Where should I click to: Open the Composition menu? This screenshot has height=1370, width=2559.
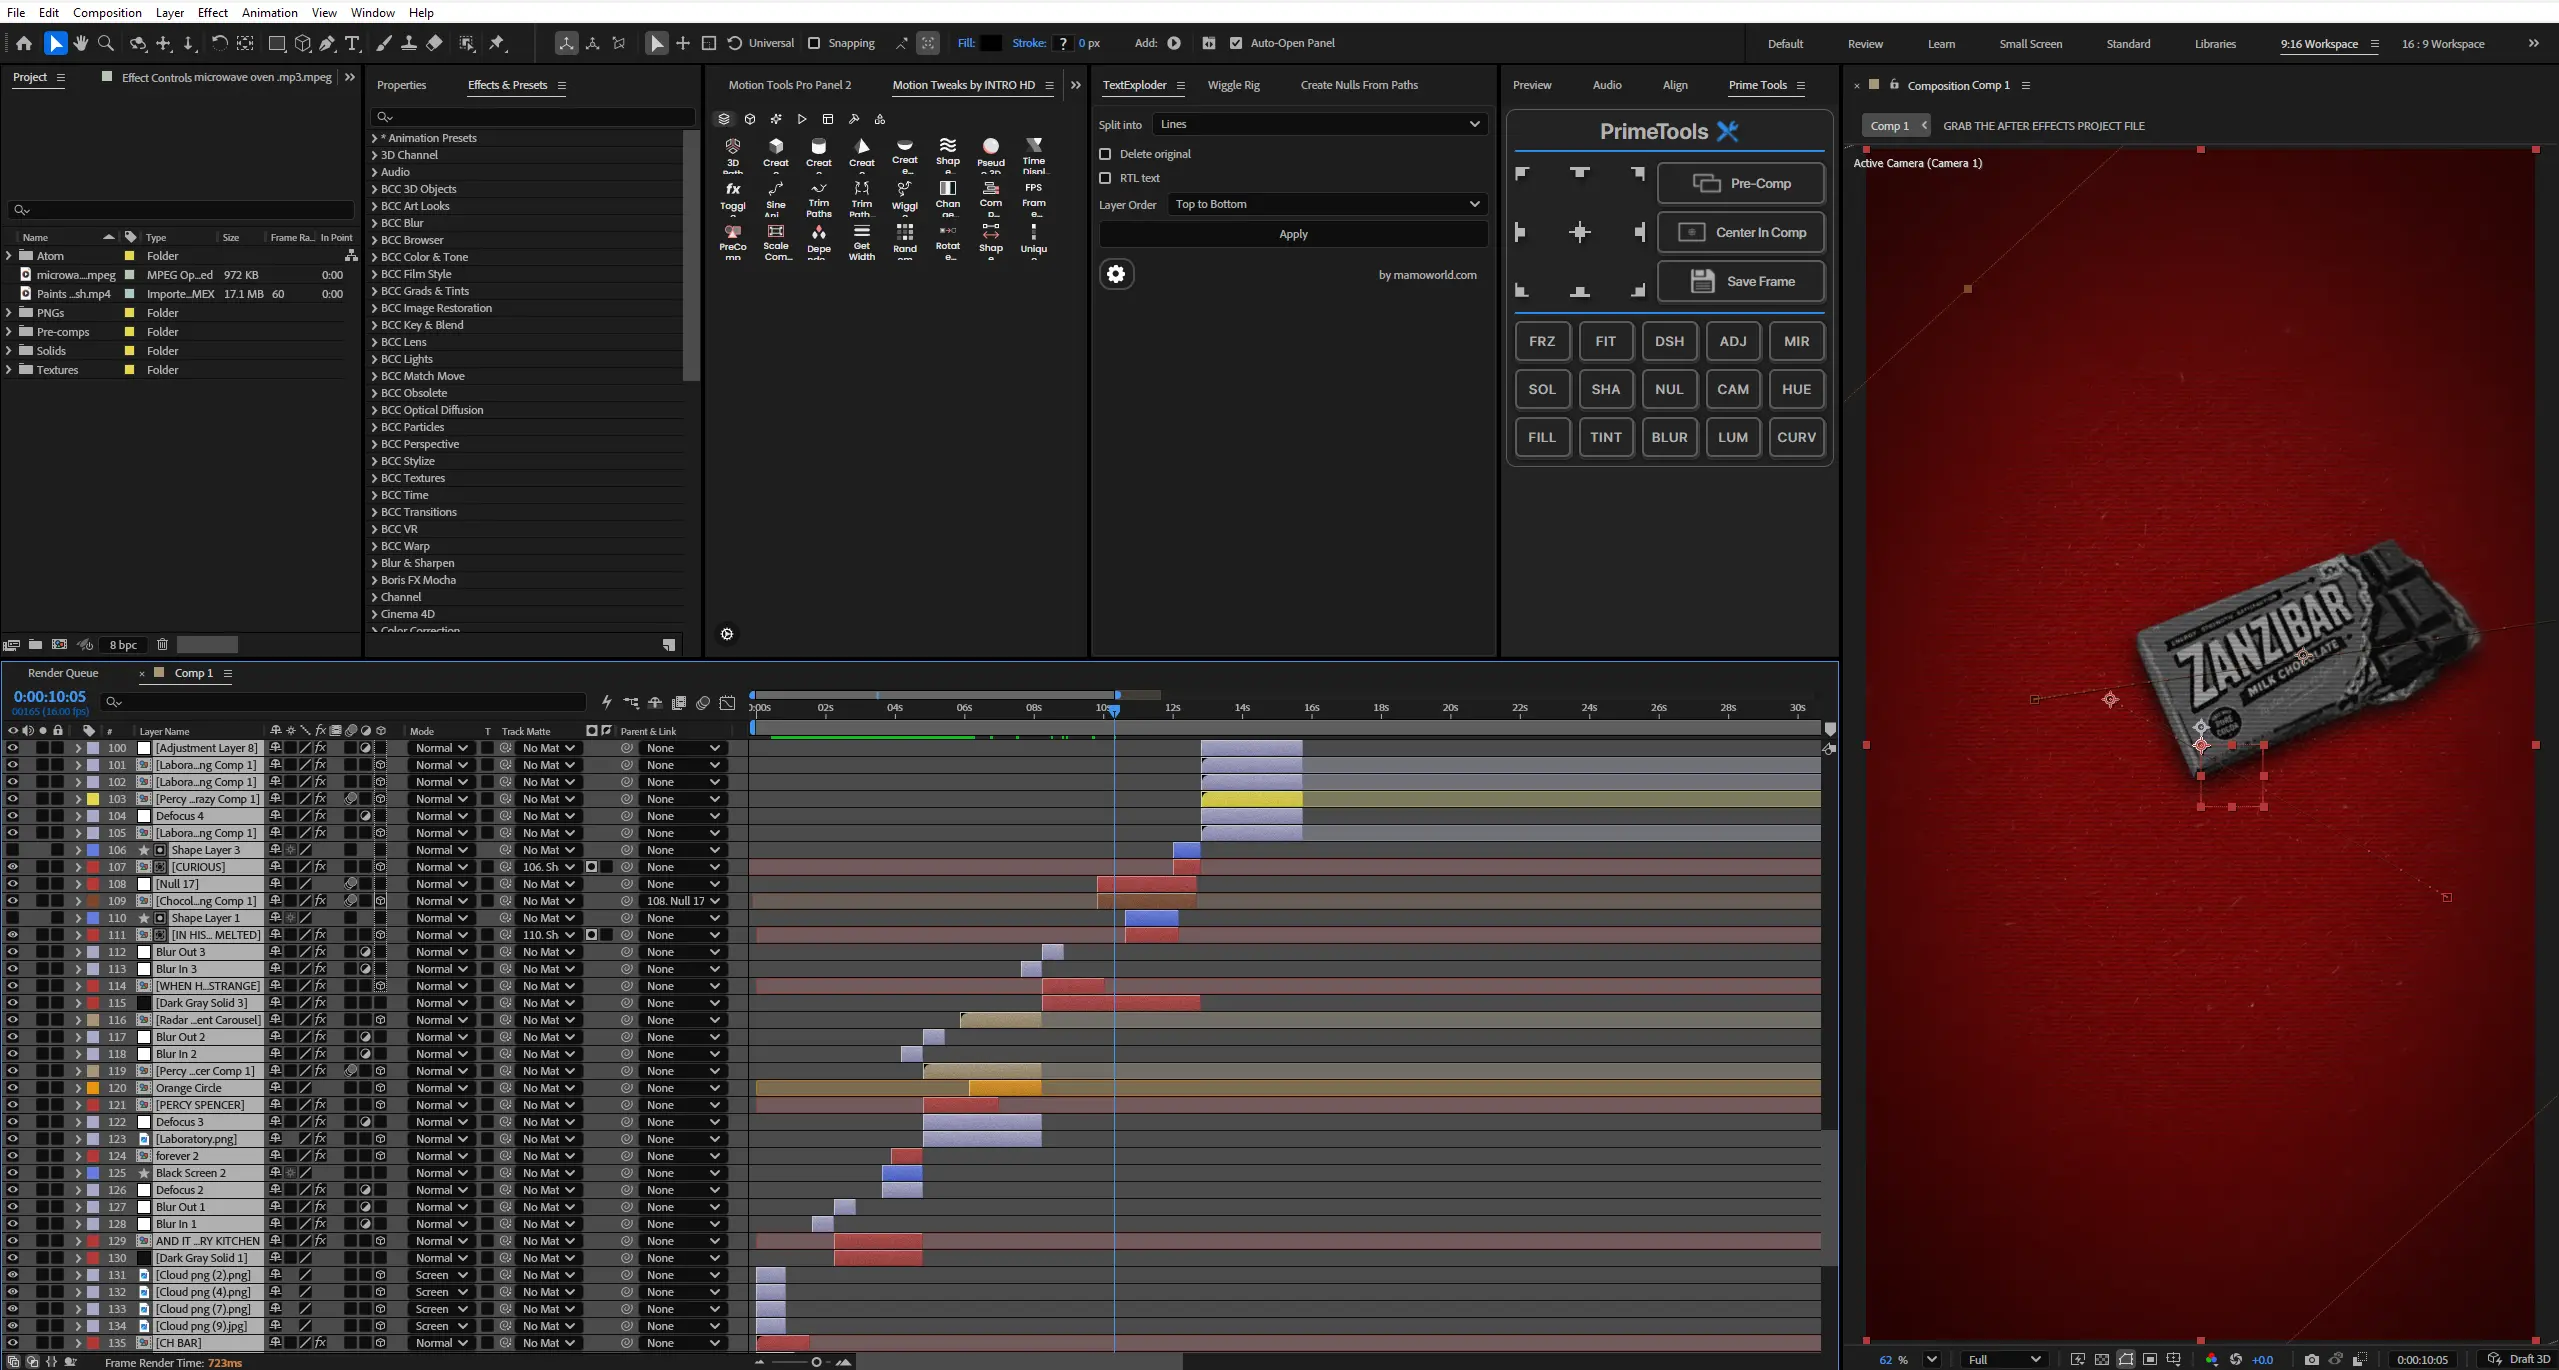pos(107,12)
